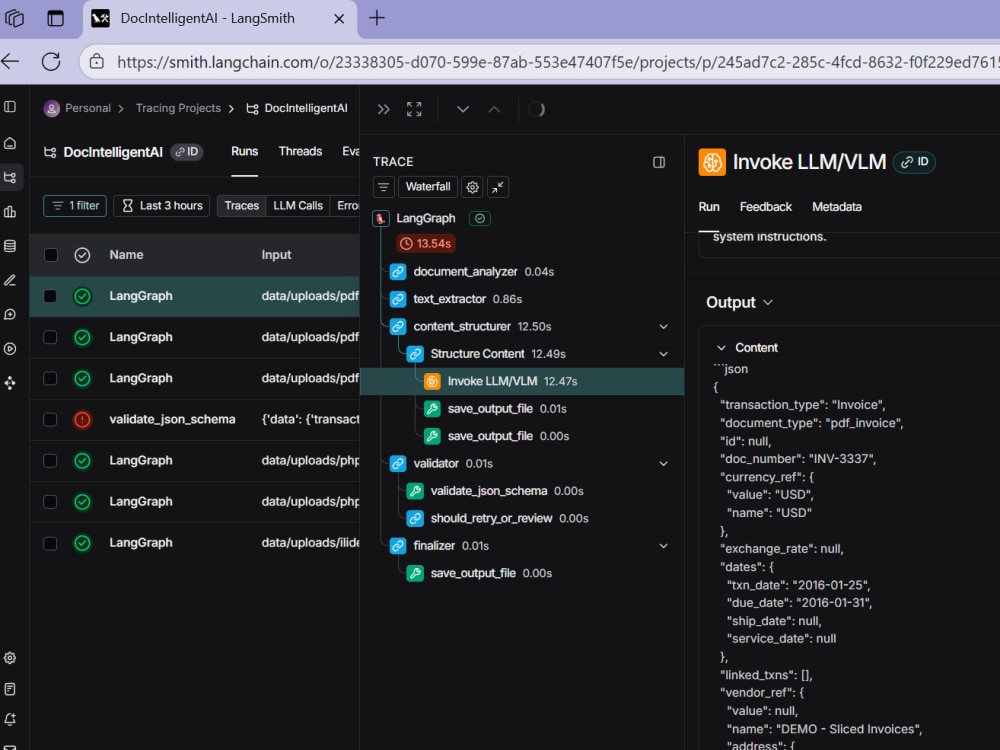Switch to the Runs tab
Image resolution: width=1000 pixels, height=750 pixels.
coord(244,152)
